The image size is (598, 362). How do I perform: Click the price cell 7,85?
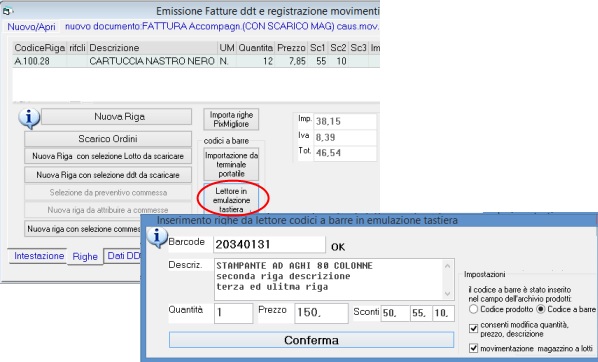(x=291, y=61)
